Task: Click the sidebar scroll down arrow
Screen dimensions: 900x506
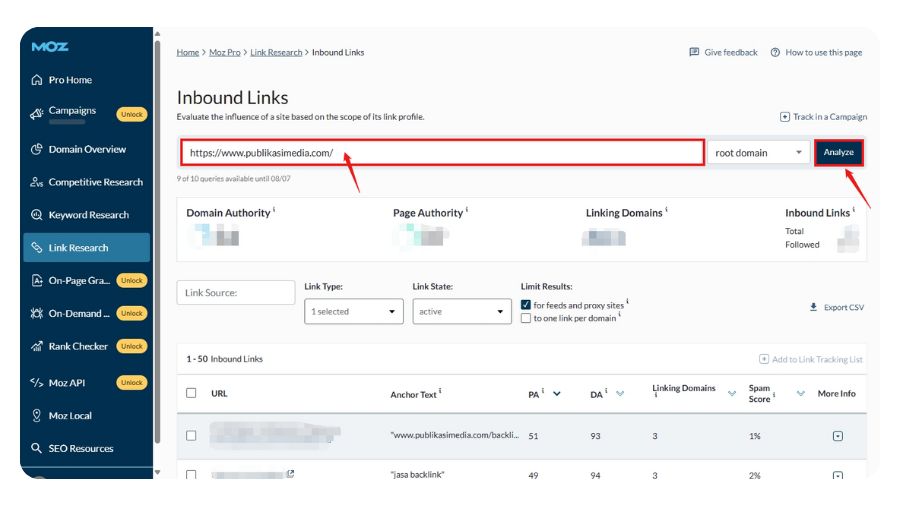Action: 157,473
